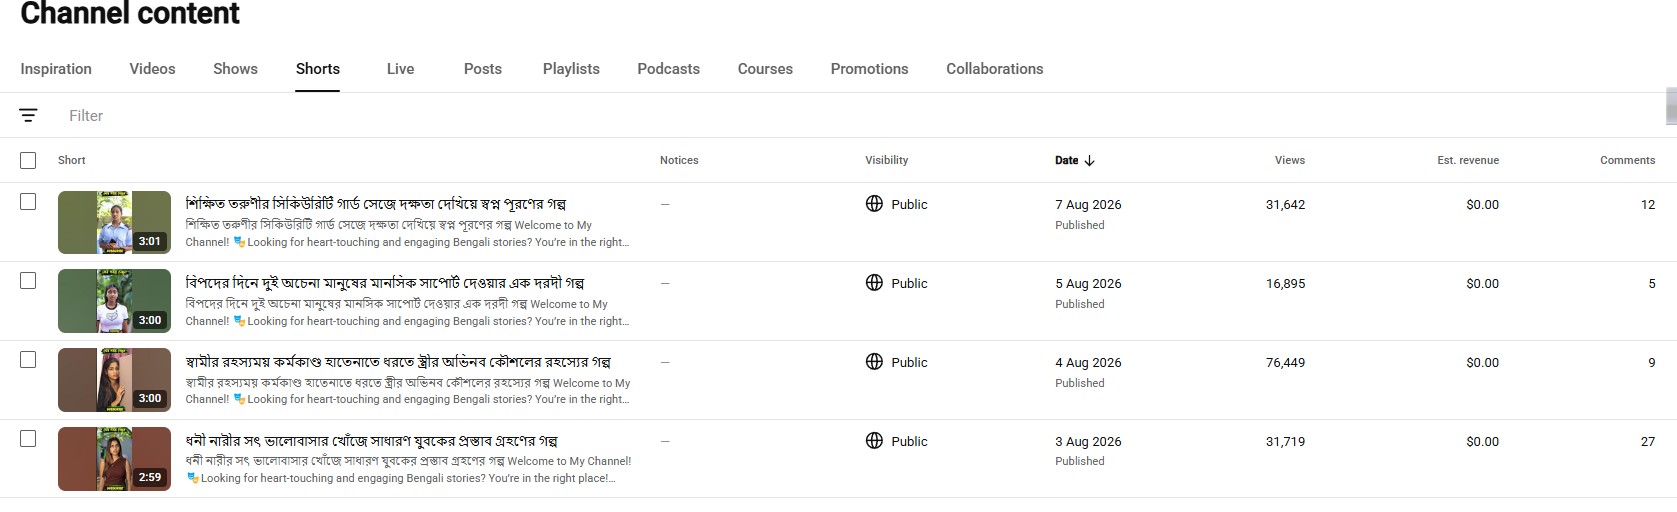Check the box for the 3 Aug 2026 short

pyautogui.click(x=28, y=439)
